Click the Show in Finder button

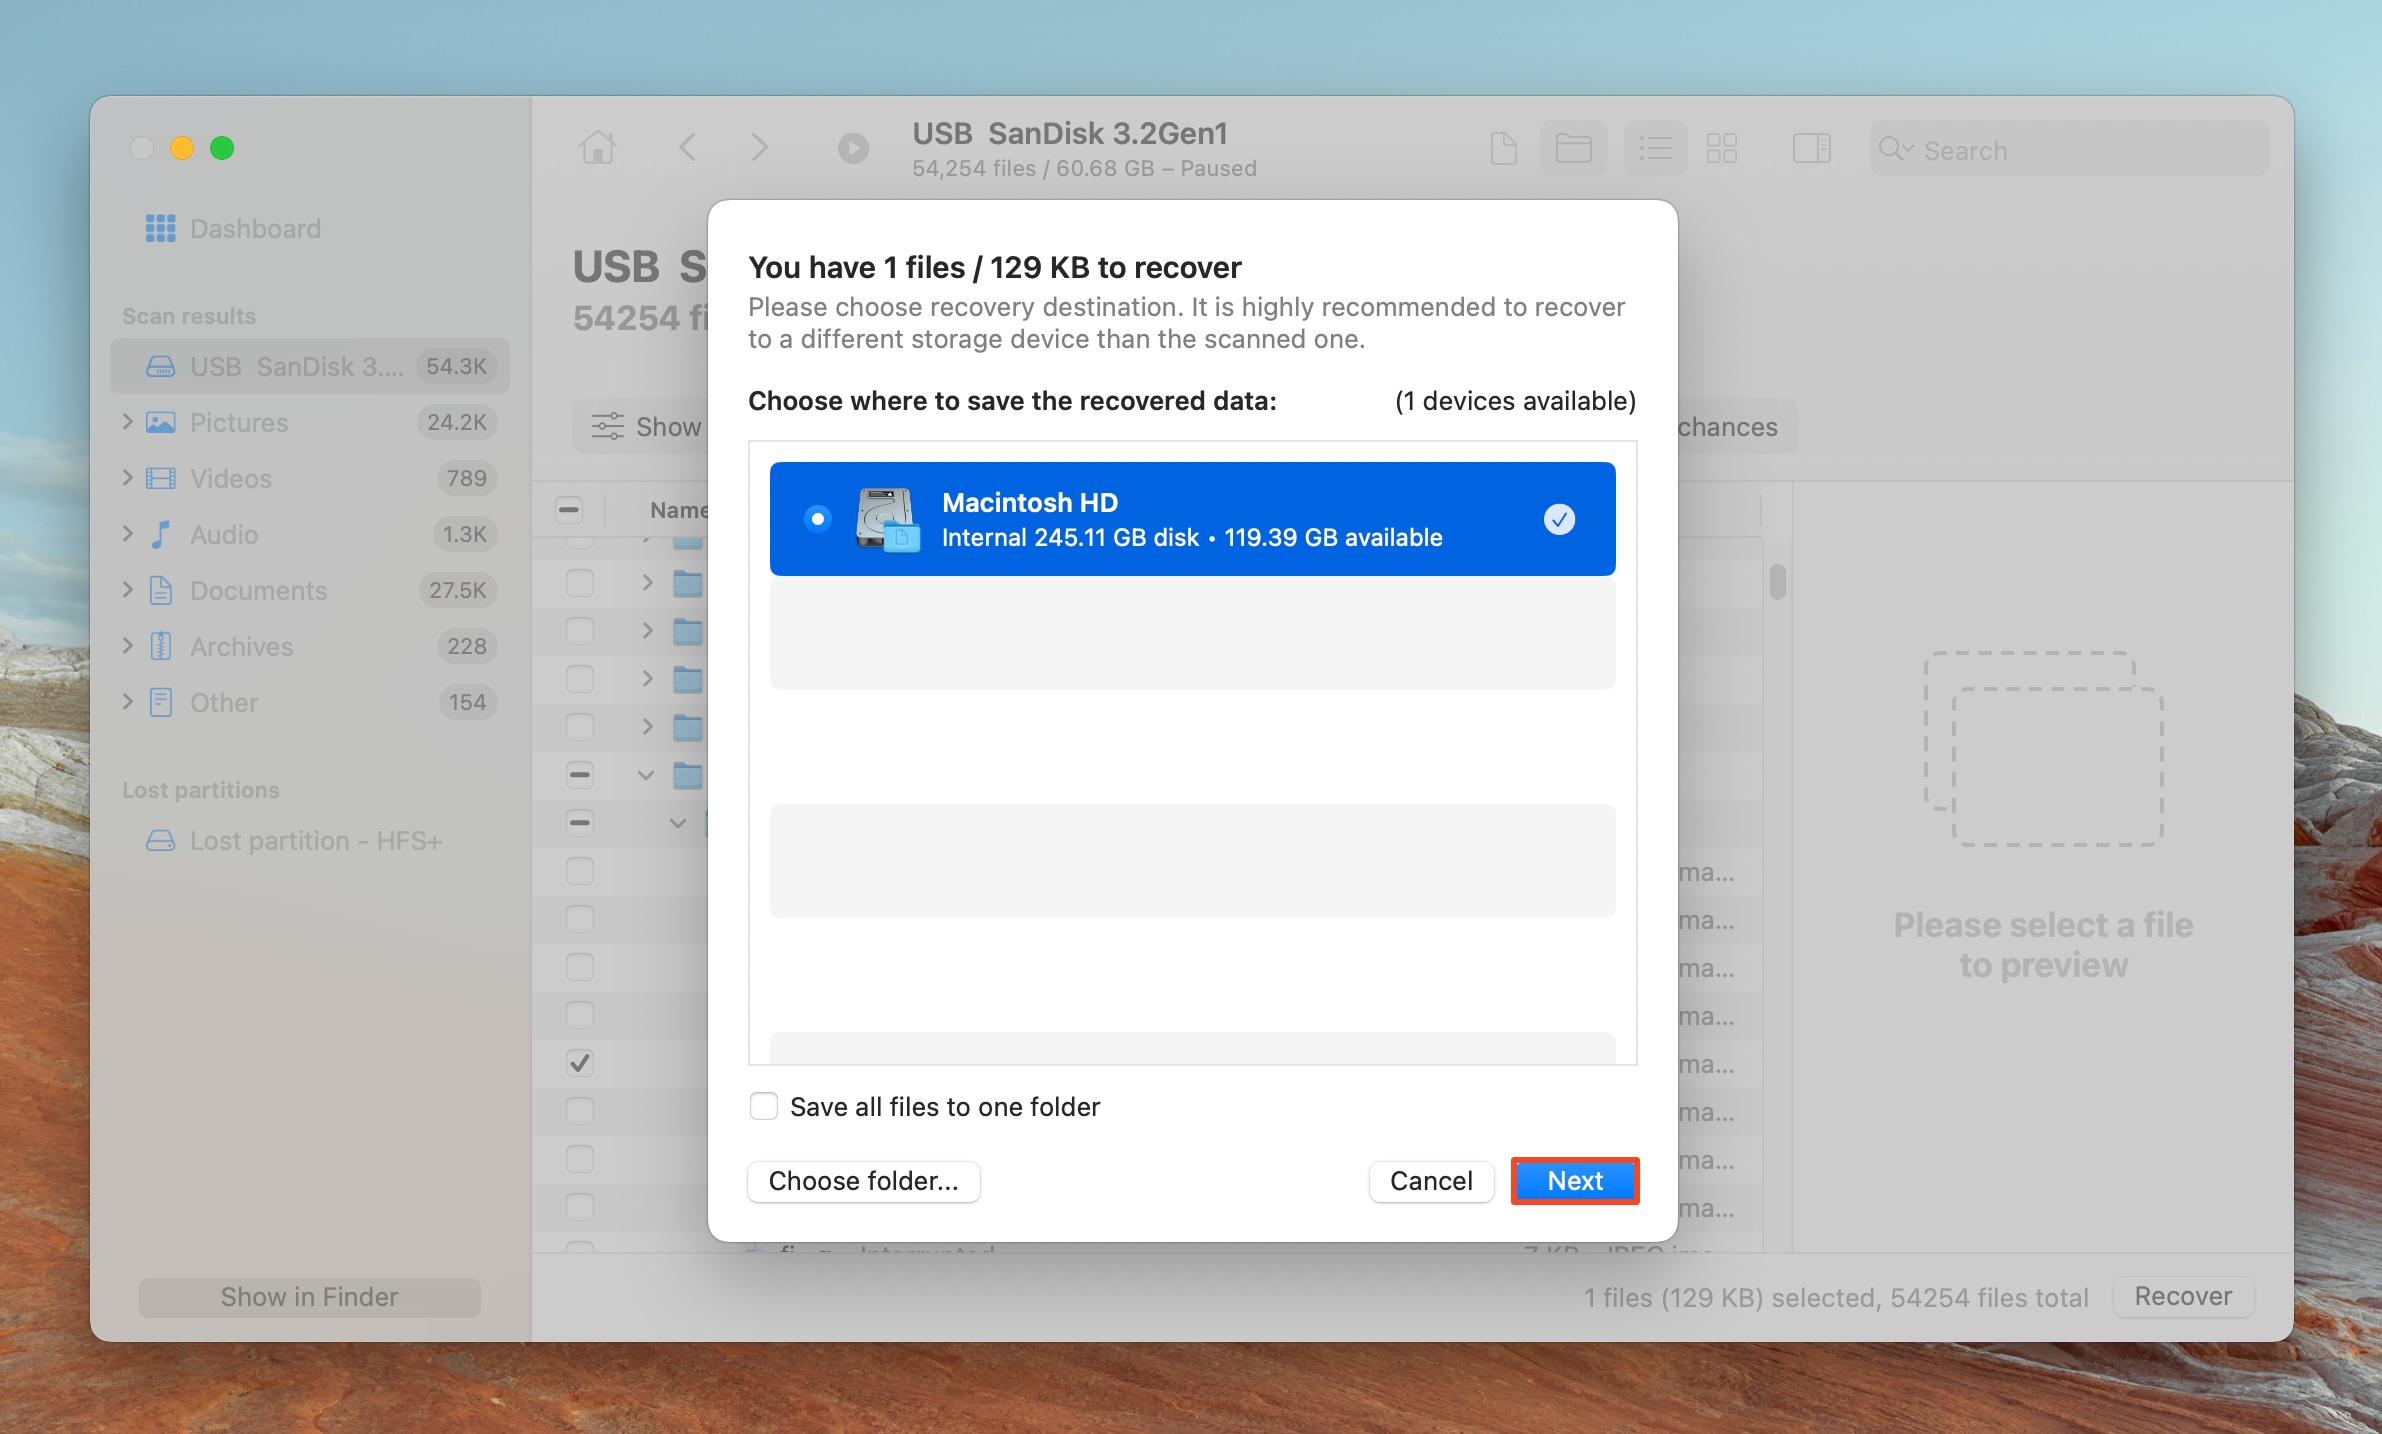tap(310, 1296)
